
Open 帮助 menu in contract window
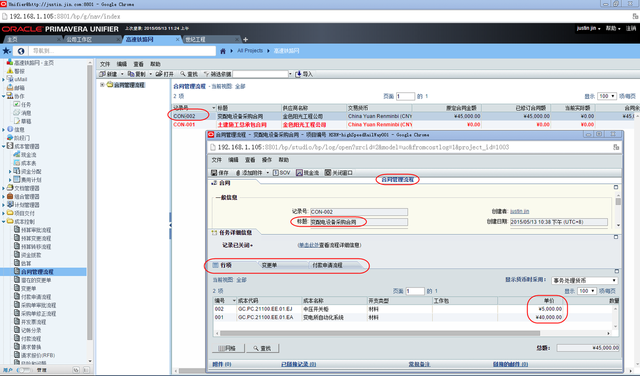(x=283, y=160)
